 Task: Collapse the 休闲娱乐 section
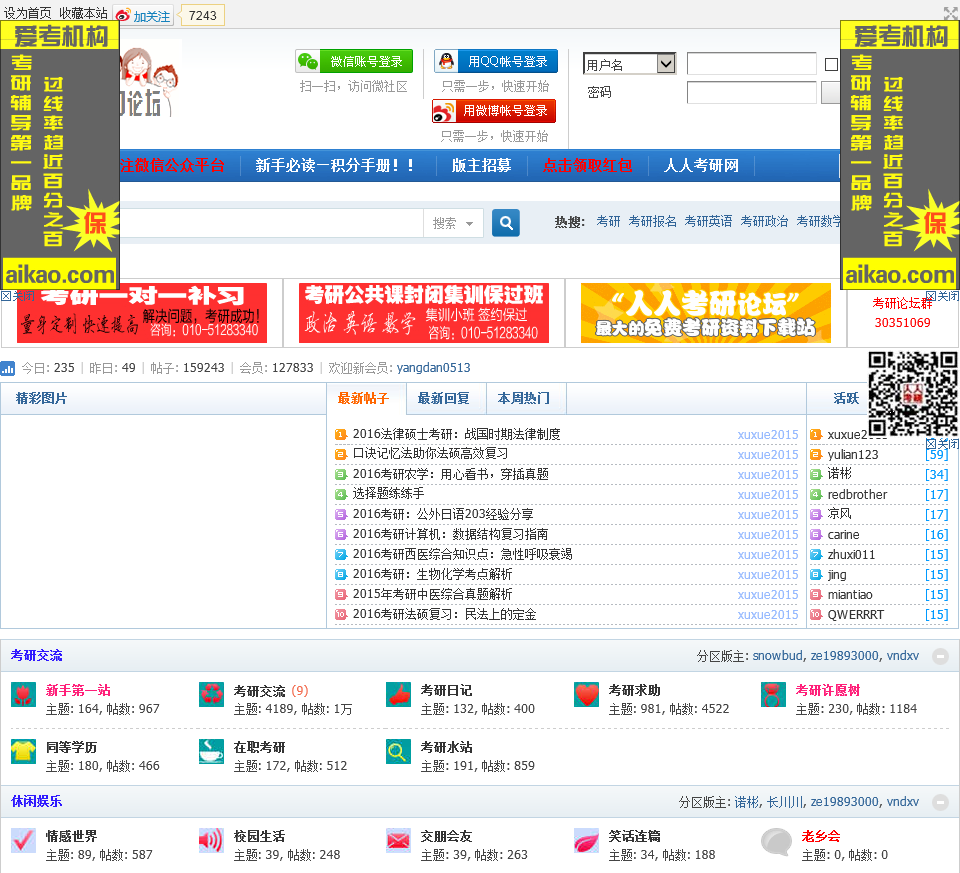(x=940, y=802)
